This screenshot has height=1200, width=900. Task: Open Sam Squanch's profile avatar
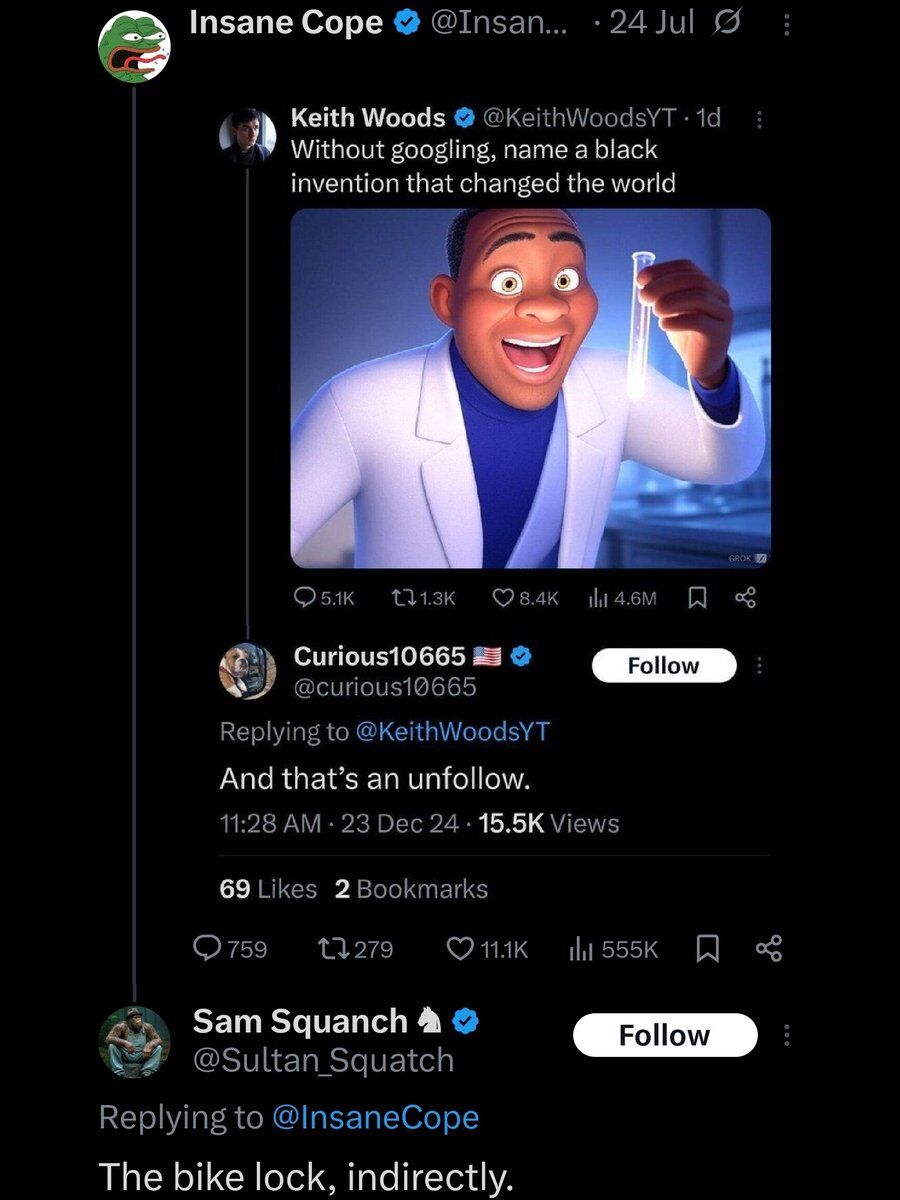[x=135, y=1042]
